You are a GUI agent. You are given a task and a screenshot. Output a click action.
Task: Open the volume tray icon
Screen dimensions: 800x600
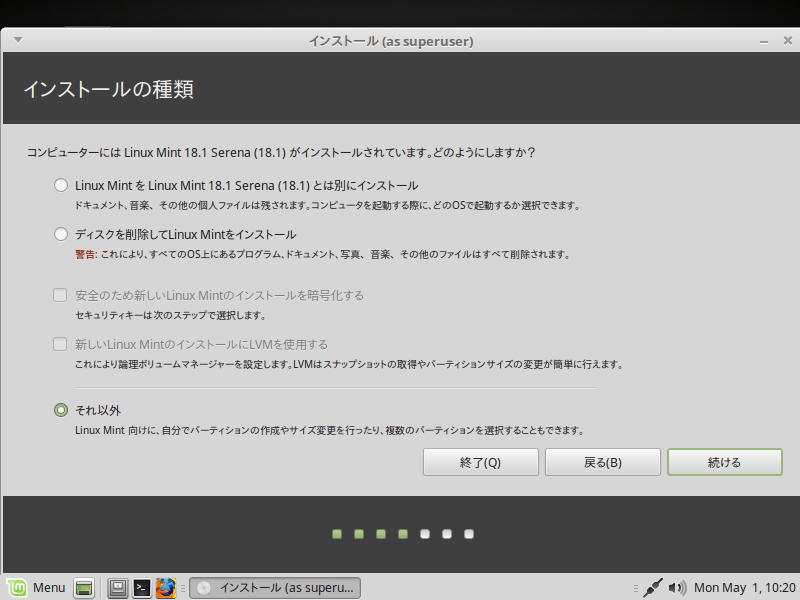677,588
